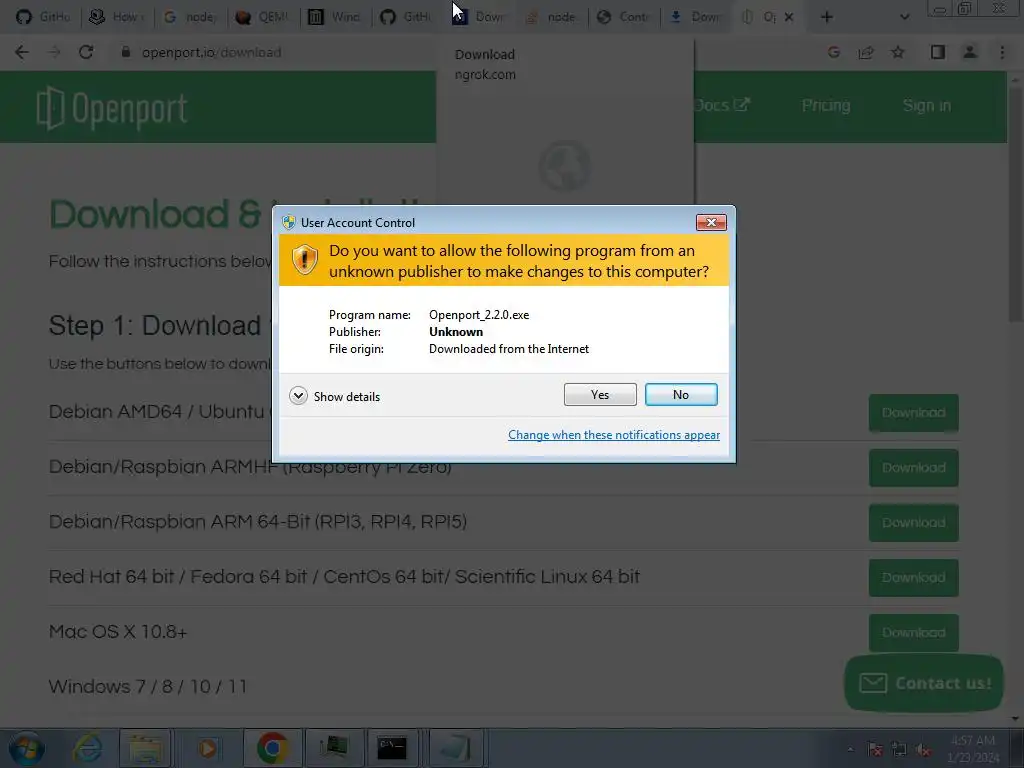Open Docs external link in Openport header
The image size is (1024, 768).
point(722,105)
